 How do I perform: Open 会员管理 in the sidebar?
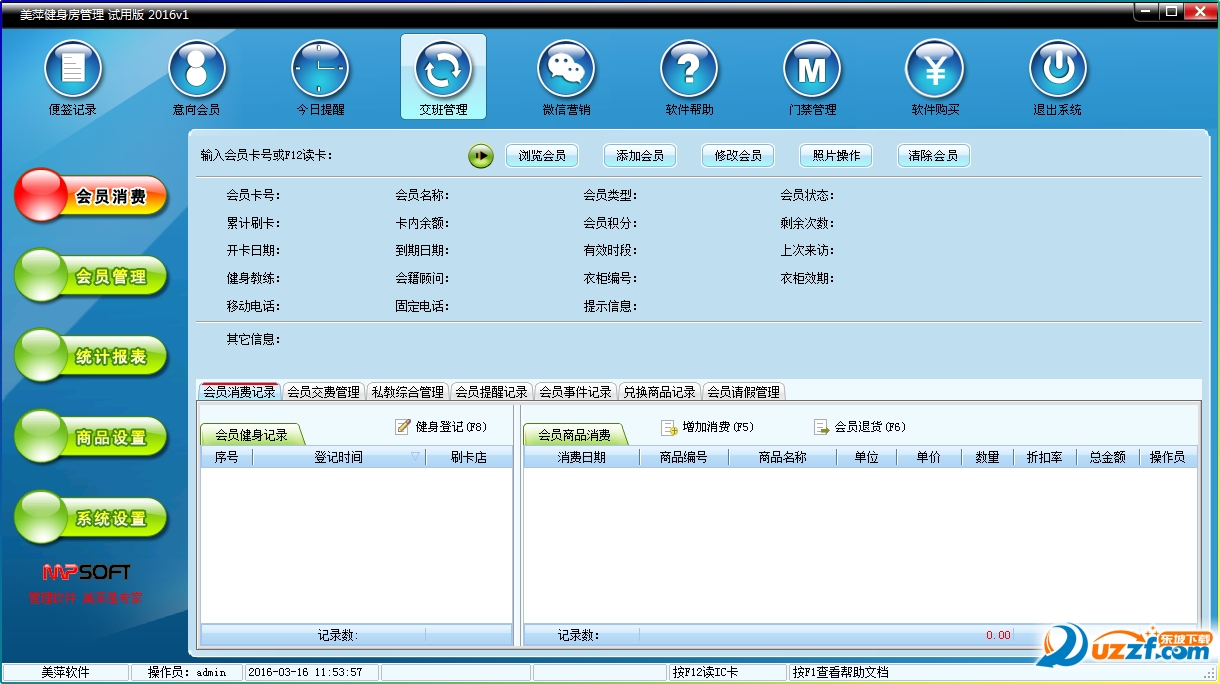point(91,276)
